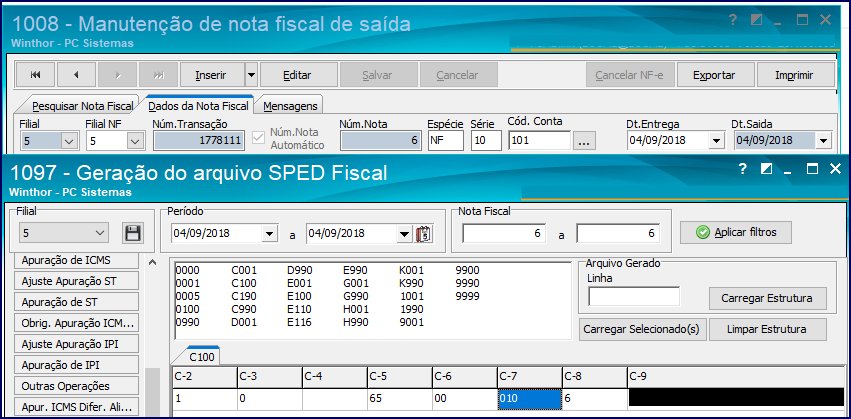Viewport: 851px width, 419px height.
Task: Select the C100 tab
Action: [202, 357]
